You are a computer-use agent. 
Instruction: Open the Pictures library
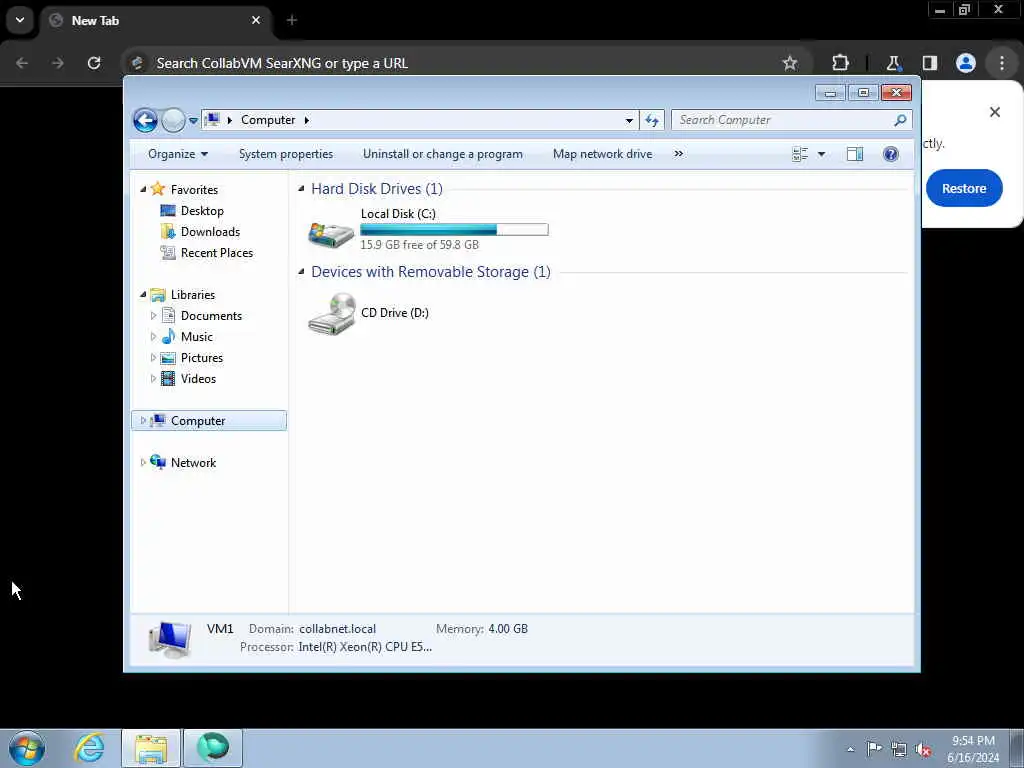[202, 358]
